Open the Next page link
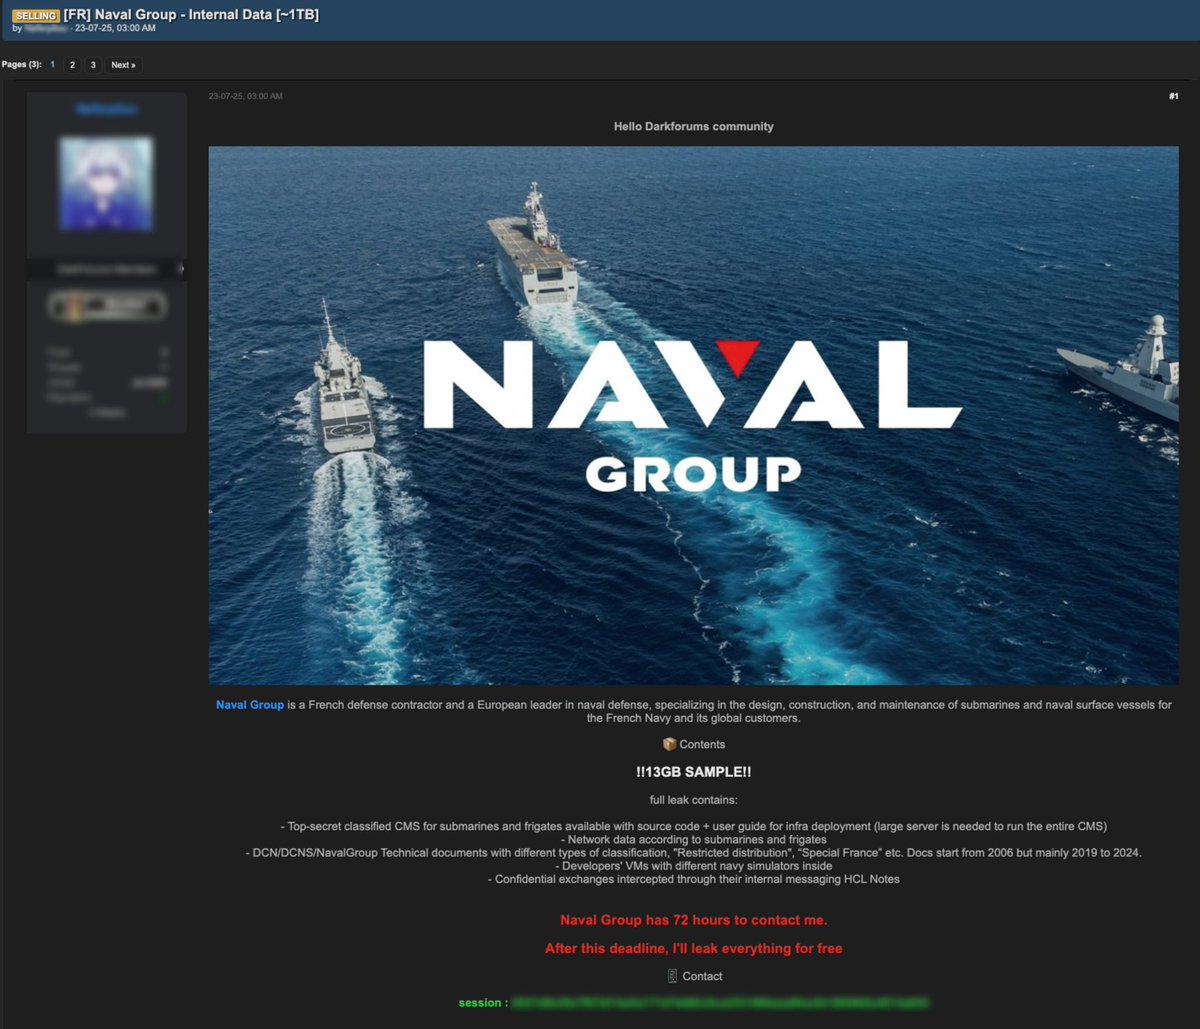This screenshot has width=1200, height=1029. pyautogui.click(x=123, y=65)
